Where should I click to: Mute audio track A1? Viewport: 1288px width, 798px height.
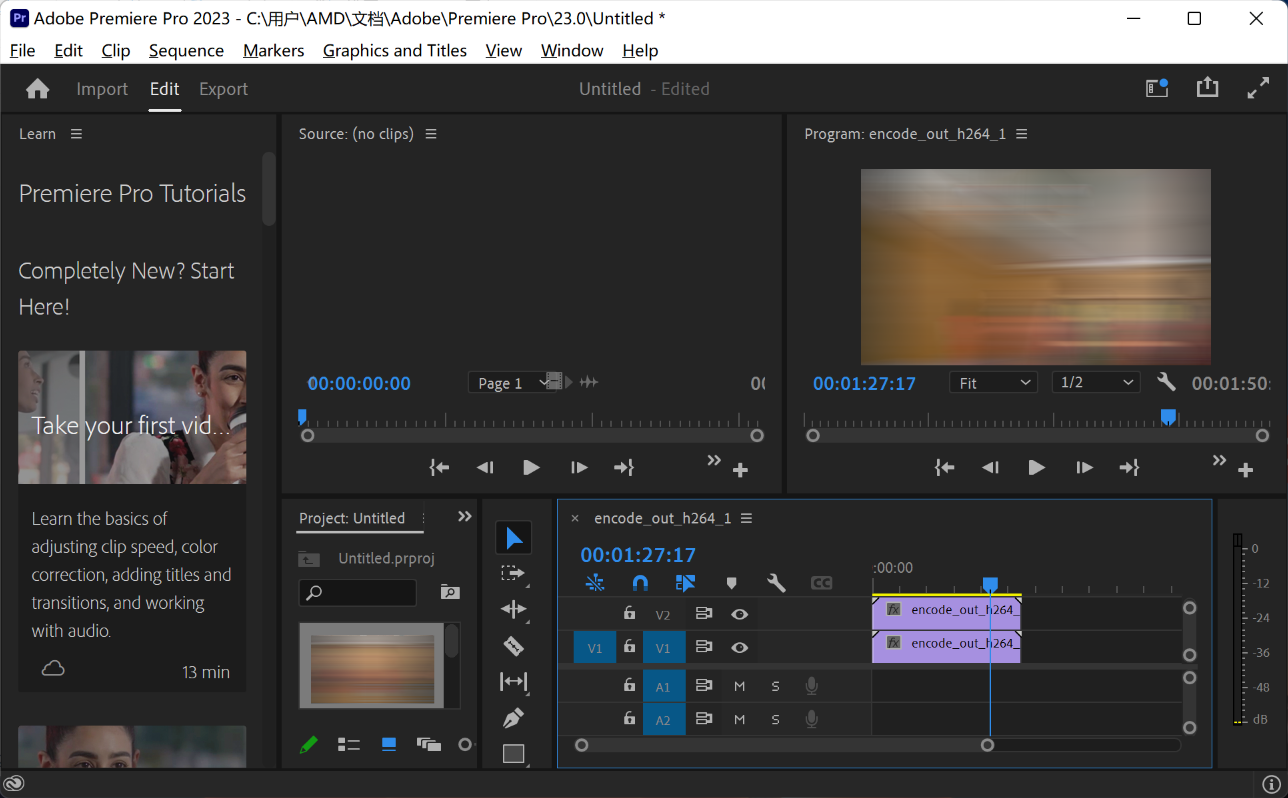739,686
